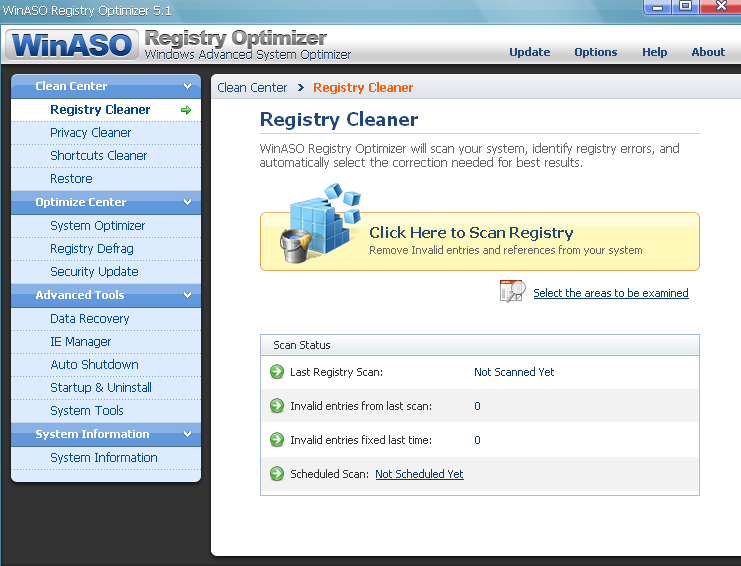Click green arrow icon beside Invalid entries from last scan
Screen dimensions: 741x566
click(277, 406)
